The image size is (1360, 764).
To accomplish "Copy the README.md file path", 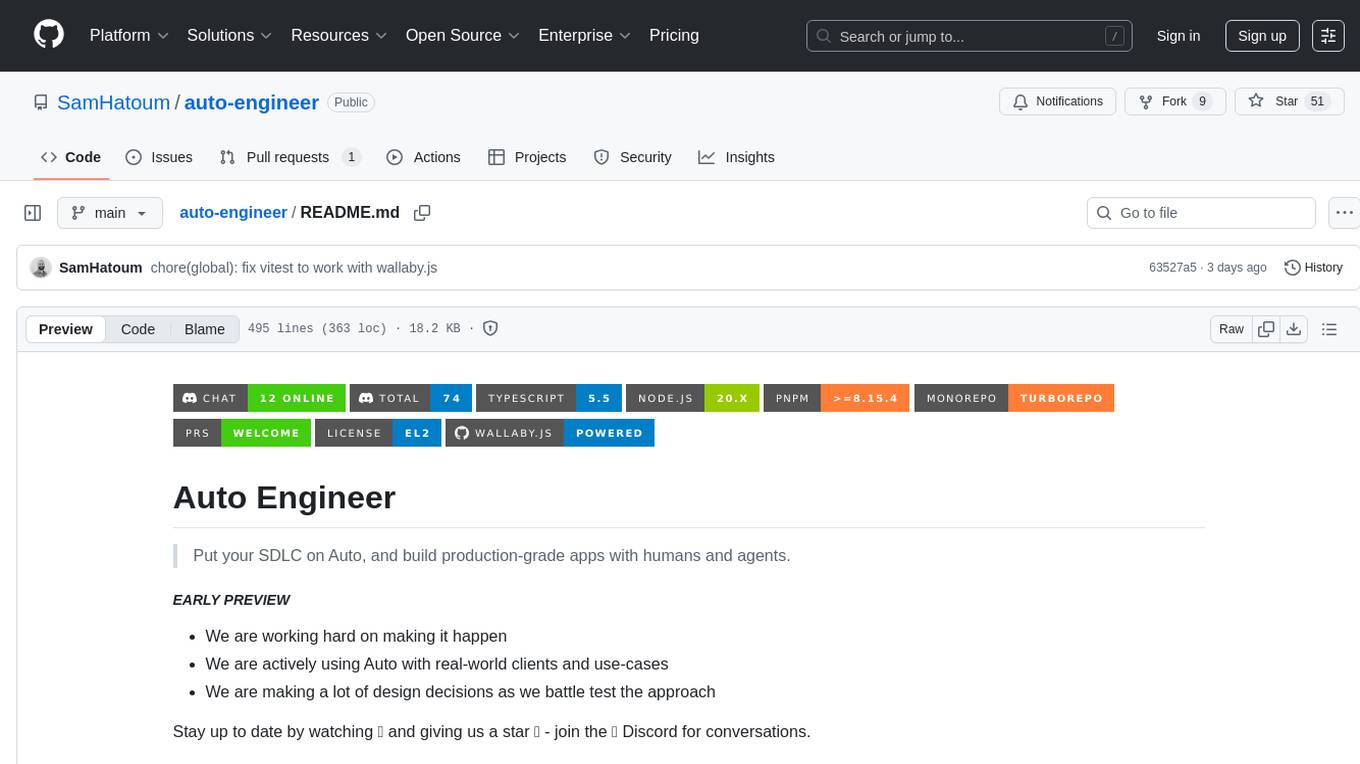I will [x=422, y=213].
